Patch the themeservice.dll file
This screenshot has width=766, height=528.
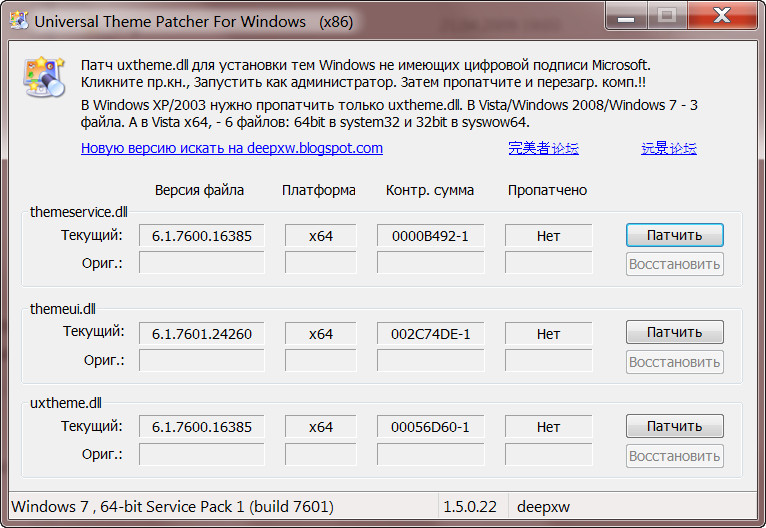675,235
